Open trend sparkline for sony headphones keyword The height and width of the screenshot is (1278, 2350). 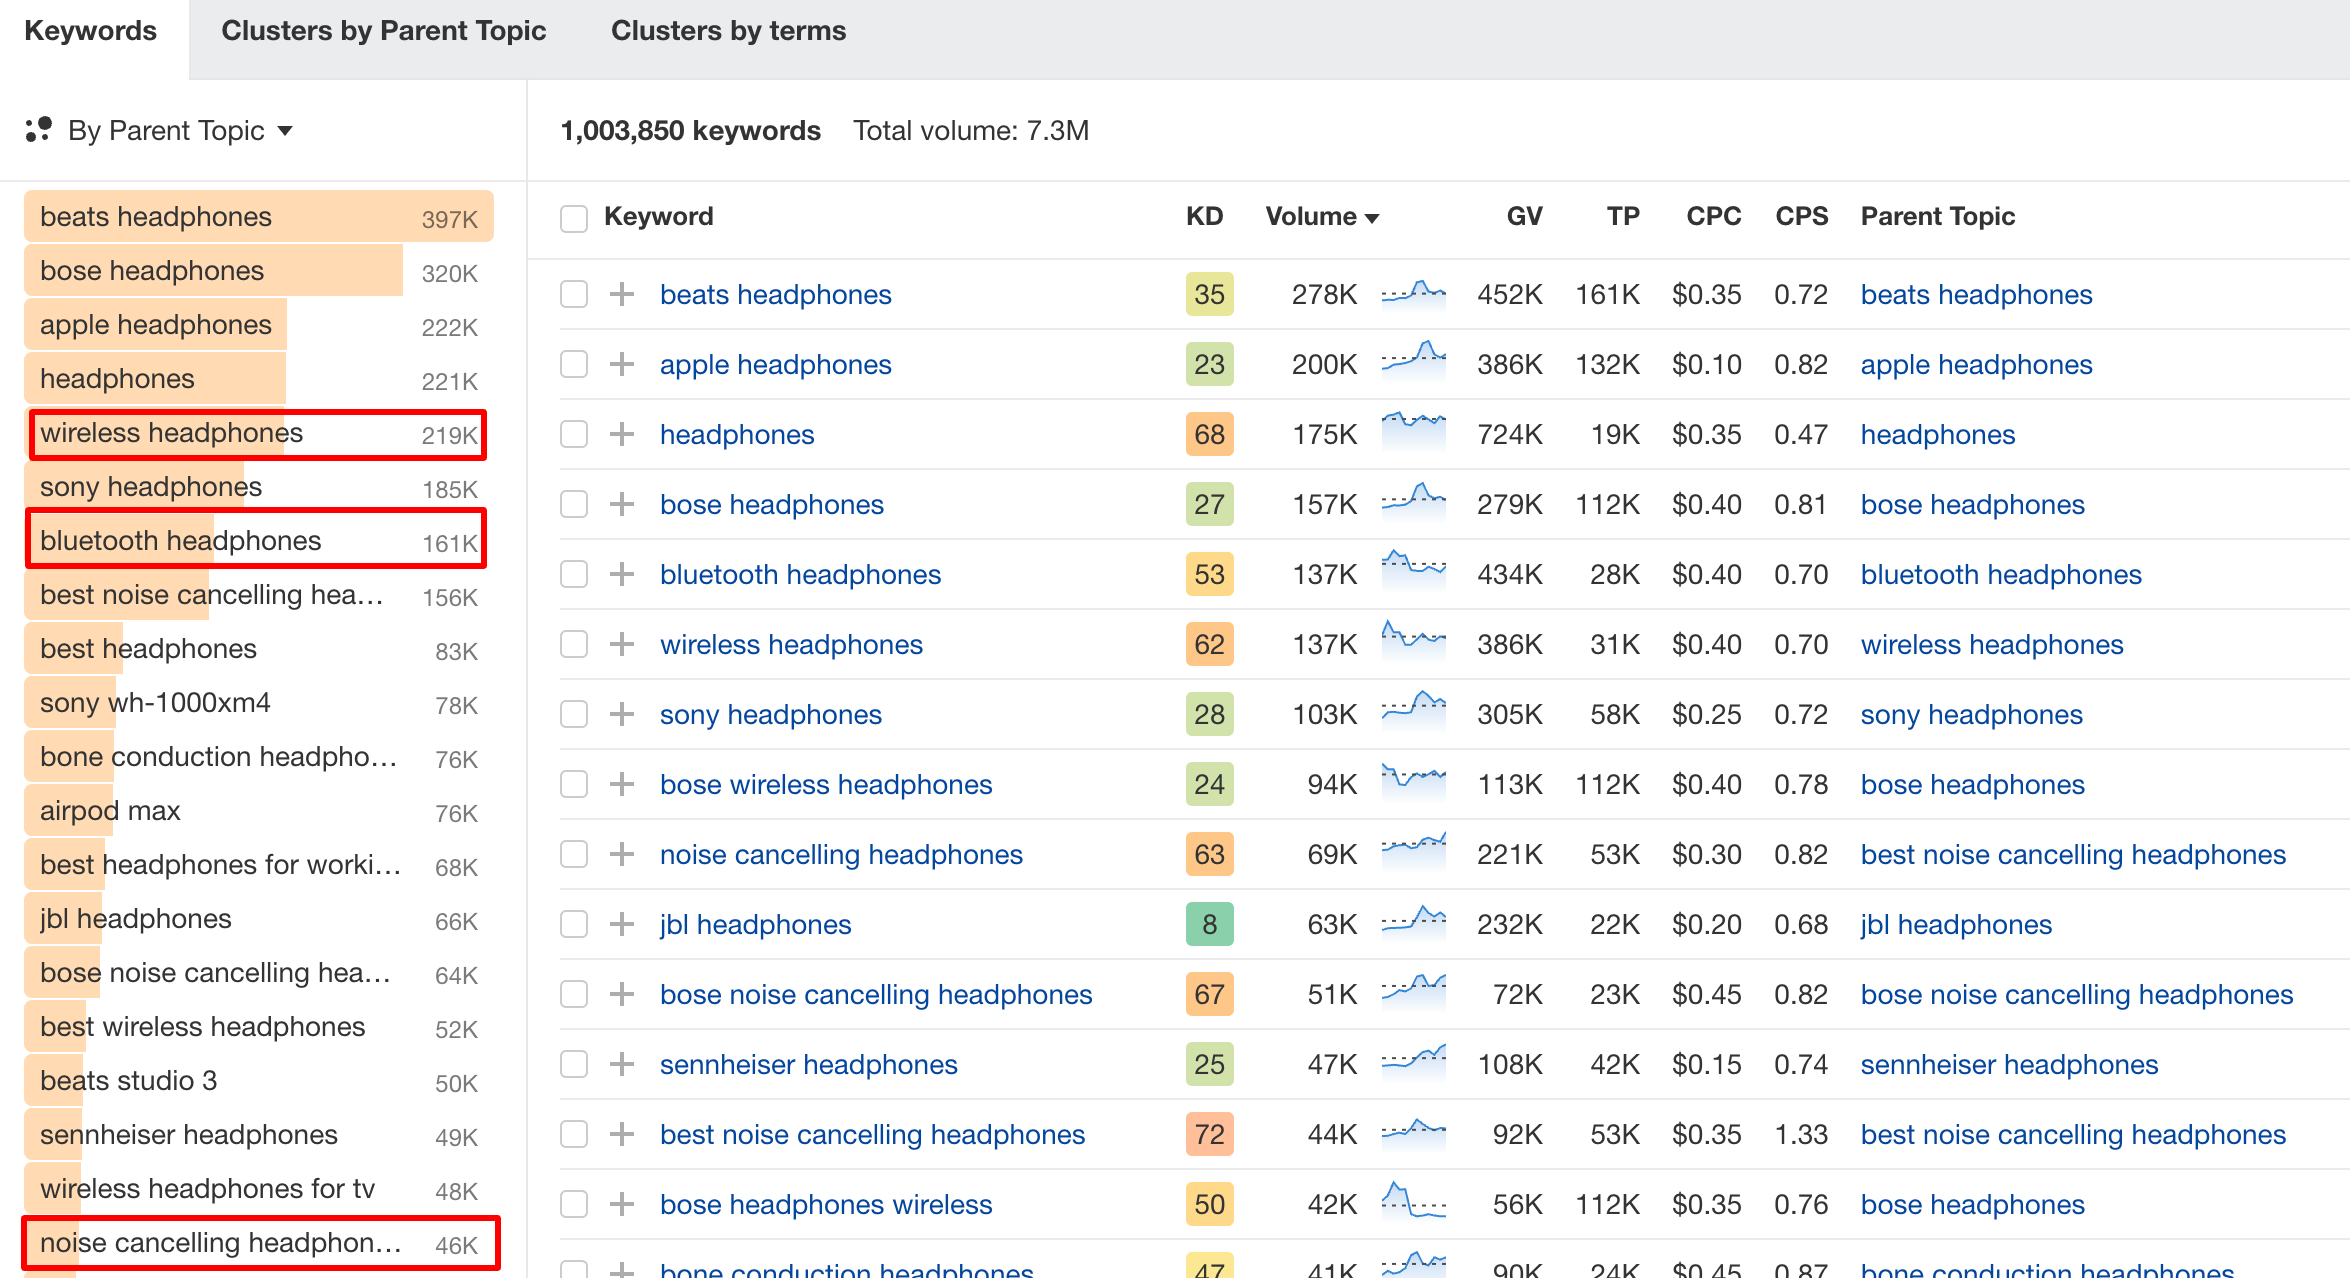(1413, 713)
